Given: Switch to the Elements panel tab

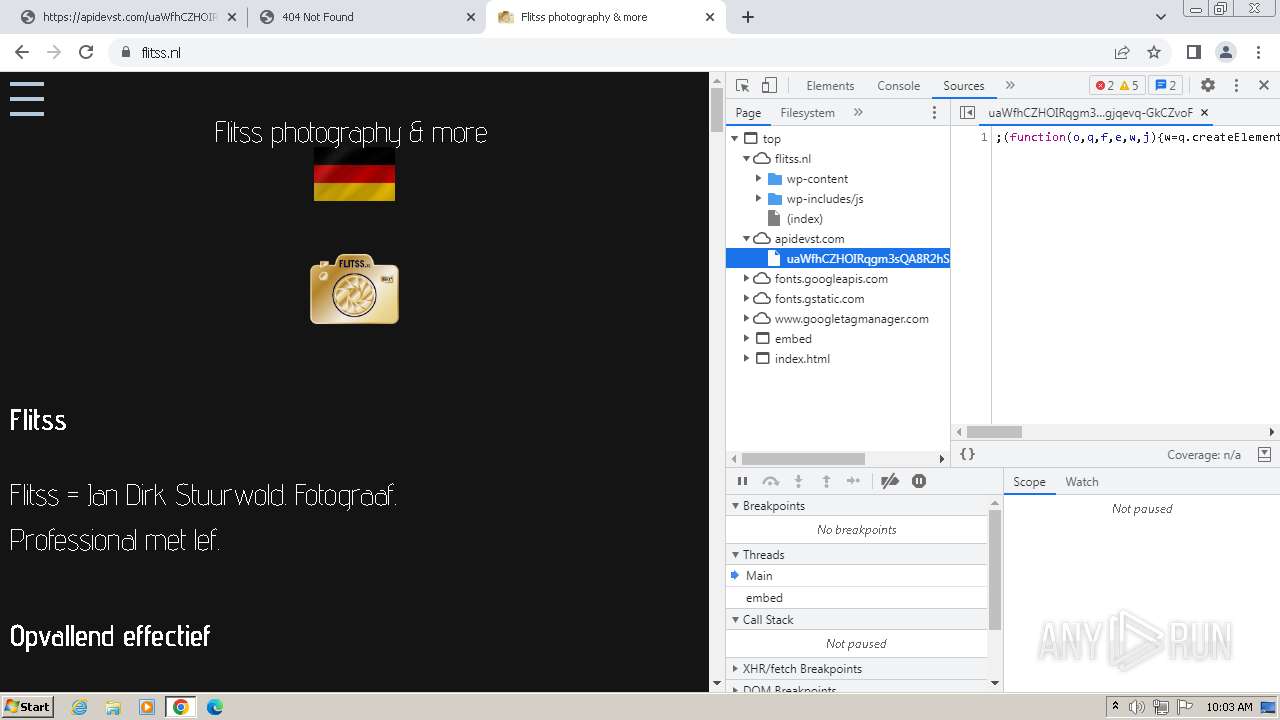Looking at the screenshot, I should [830, 86].
